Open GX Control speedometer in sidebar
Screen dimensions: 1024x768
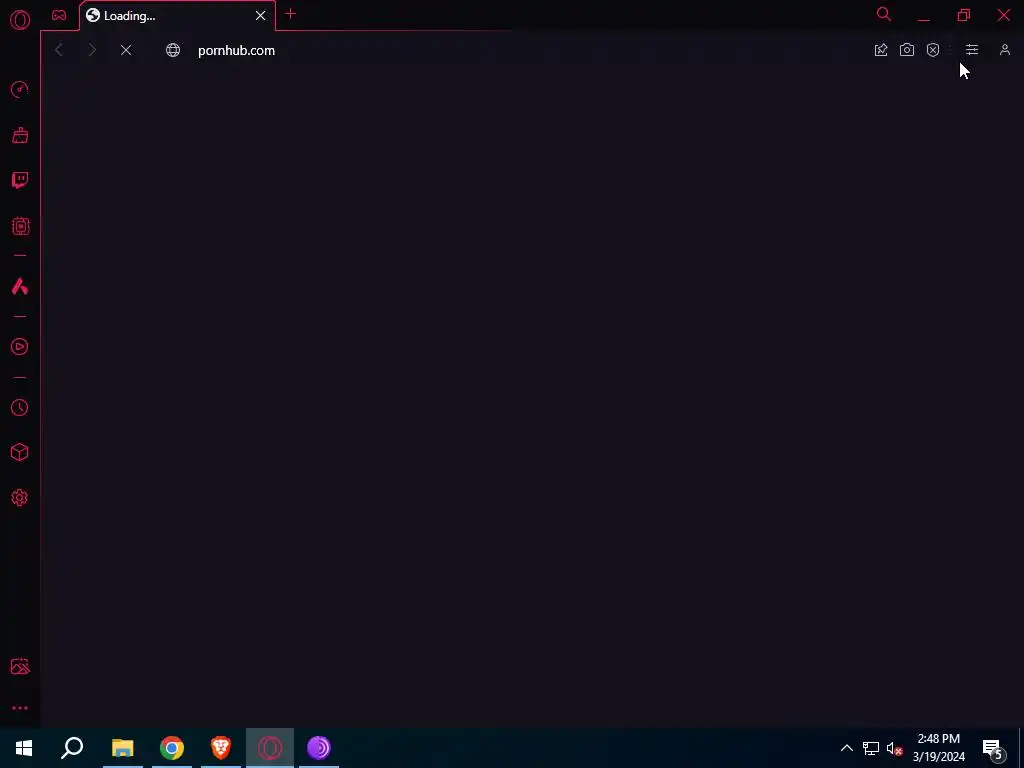[20, 89]
